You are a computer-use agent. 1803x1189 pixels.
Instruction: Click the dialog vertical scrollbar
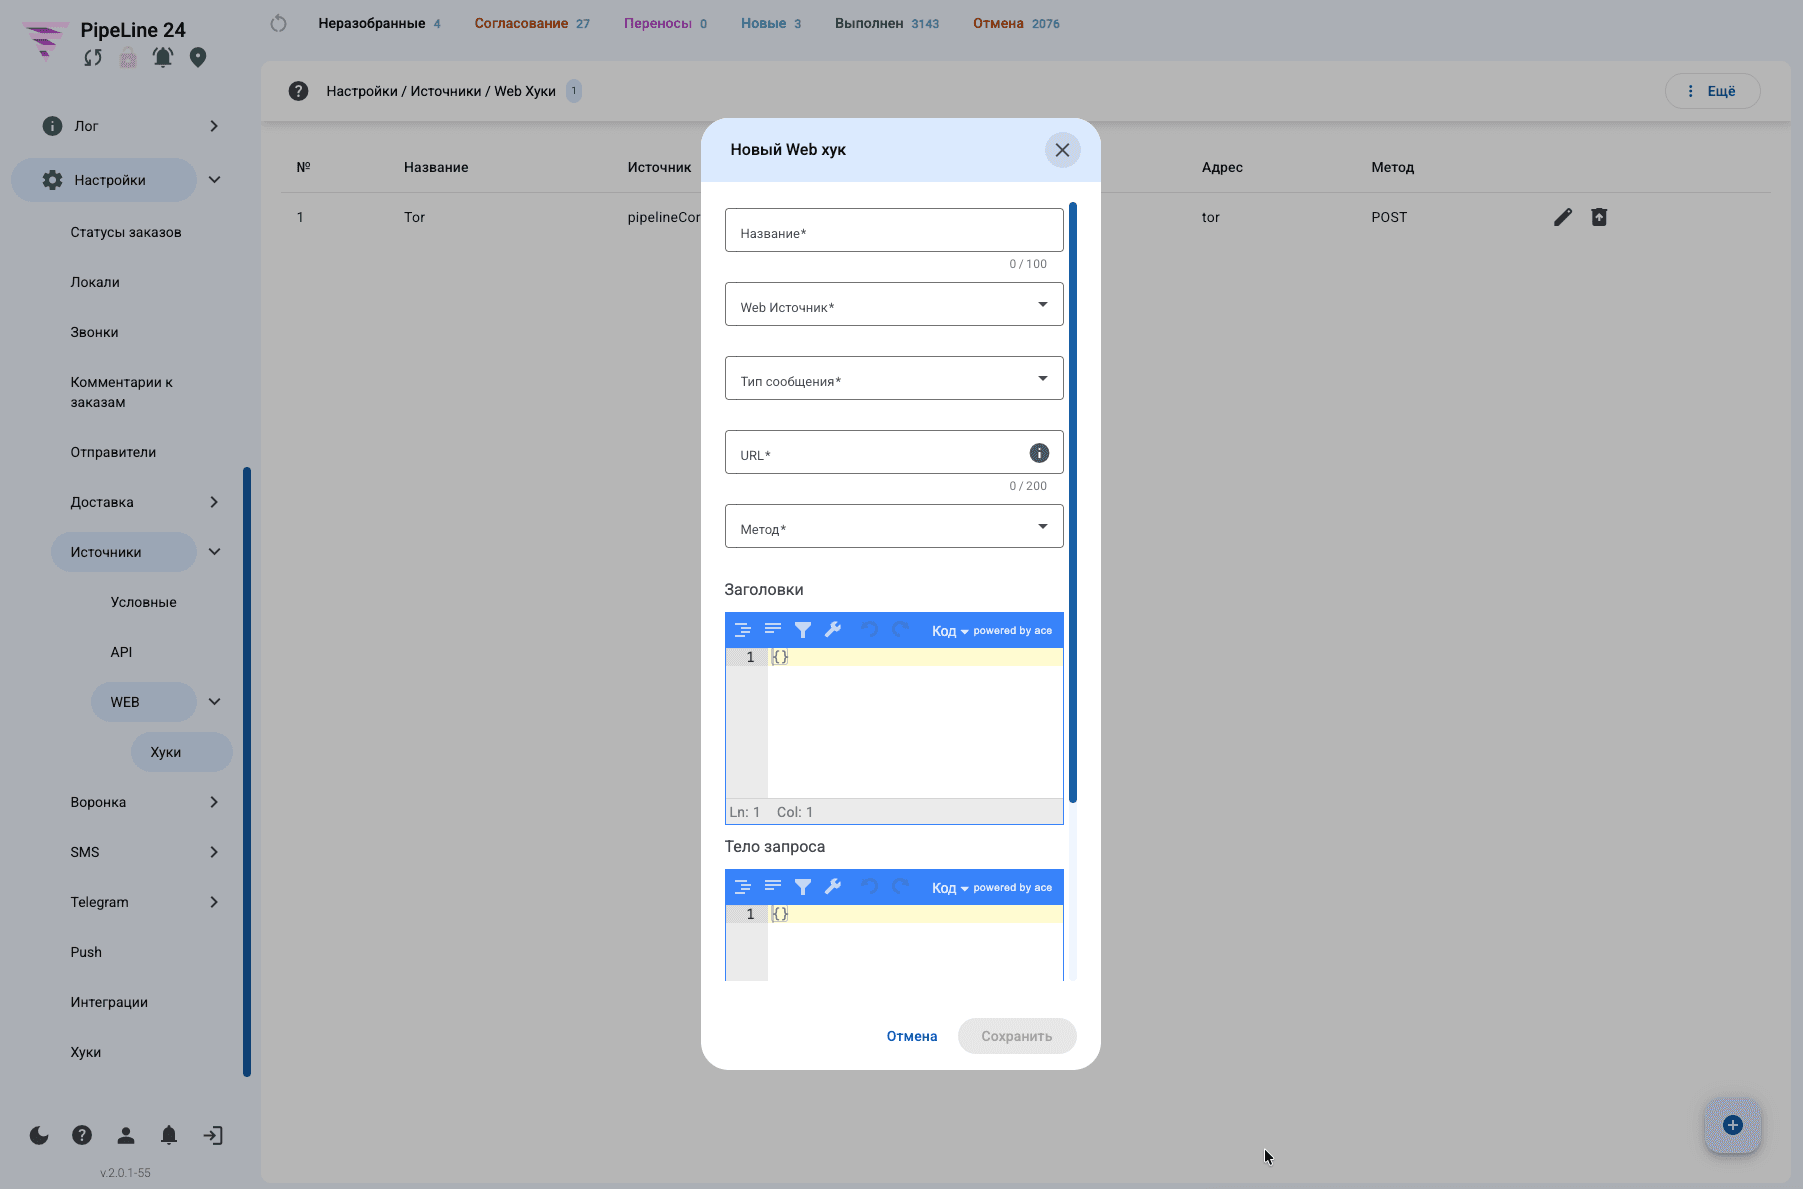pyautogui.click(x=1072, y=502)
